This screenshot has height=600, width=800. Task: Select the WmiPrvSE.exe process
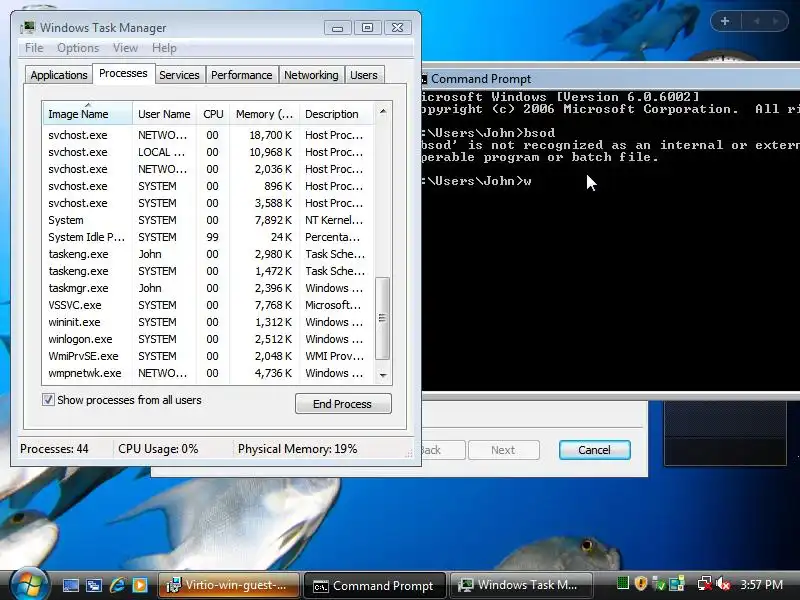tap(209, 356)
